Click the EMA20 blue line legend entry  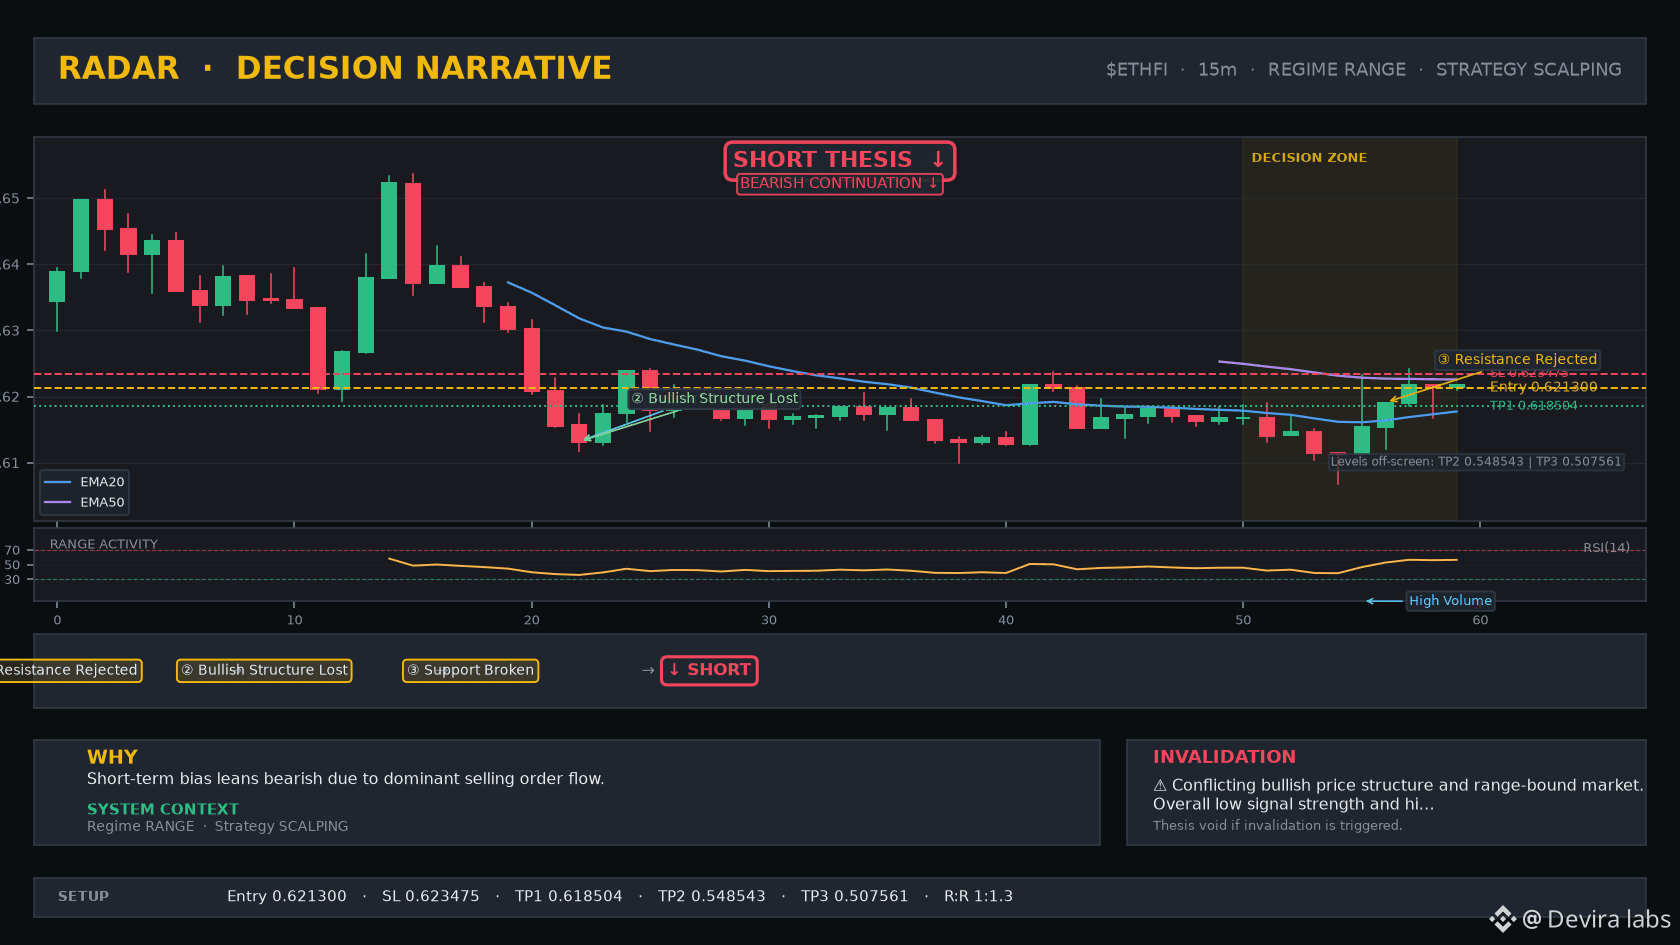click(84, 482)
